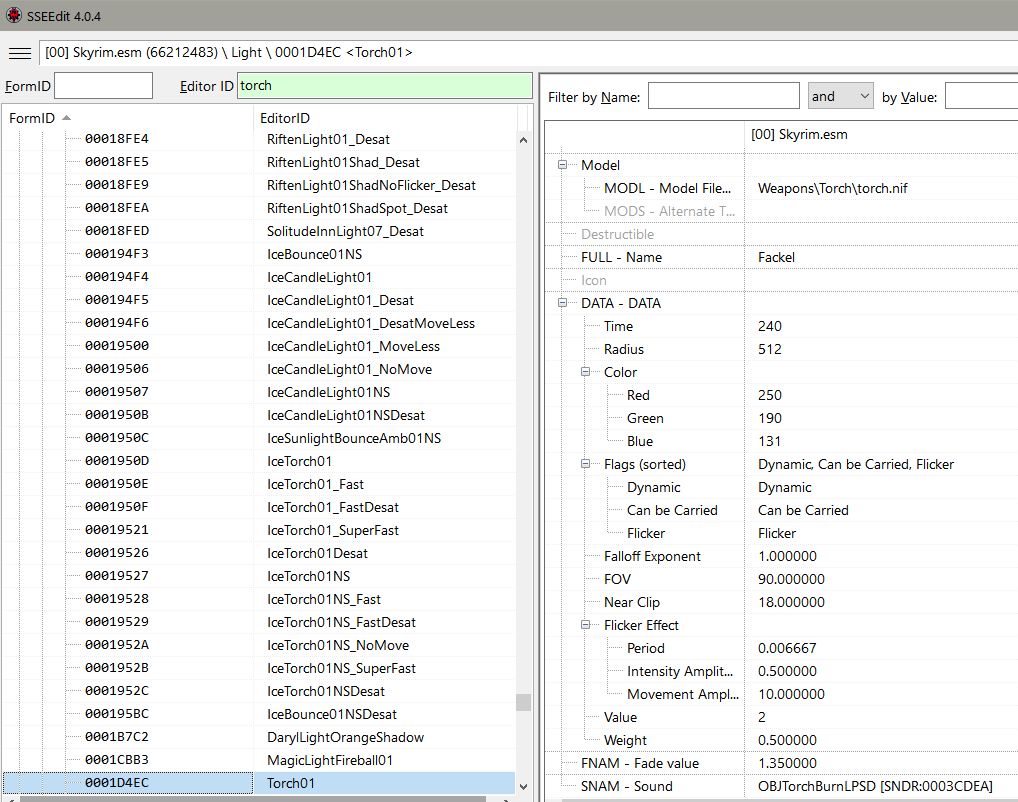Image resolution: width=1018 pixels, height=802 pixels.
Task: Click the SSEEdit application icon in title bar
Action: [13, 16]
